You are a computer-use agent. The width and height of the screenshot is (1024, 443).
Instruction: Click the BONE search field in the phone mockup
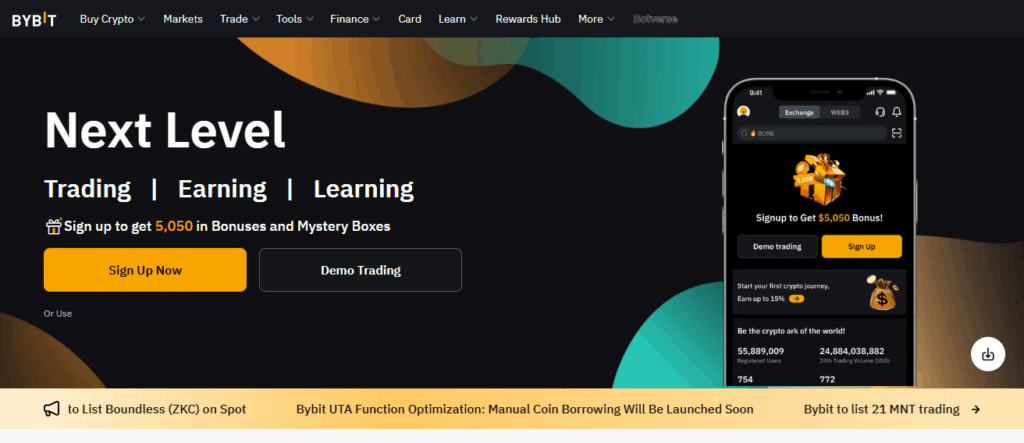pyautogui.click(x=810, y=132)
